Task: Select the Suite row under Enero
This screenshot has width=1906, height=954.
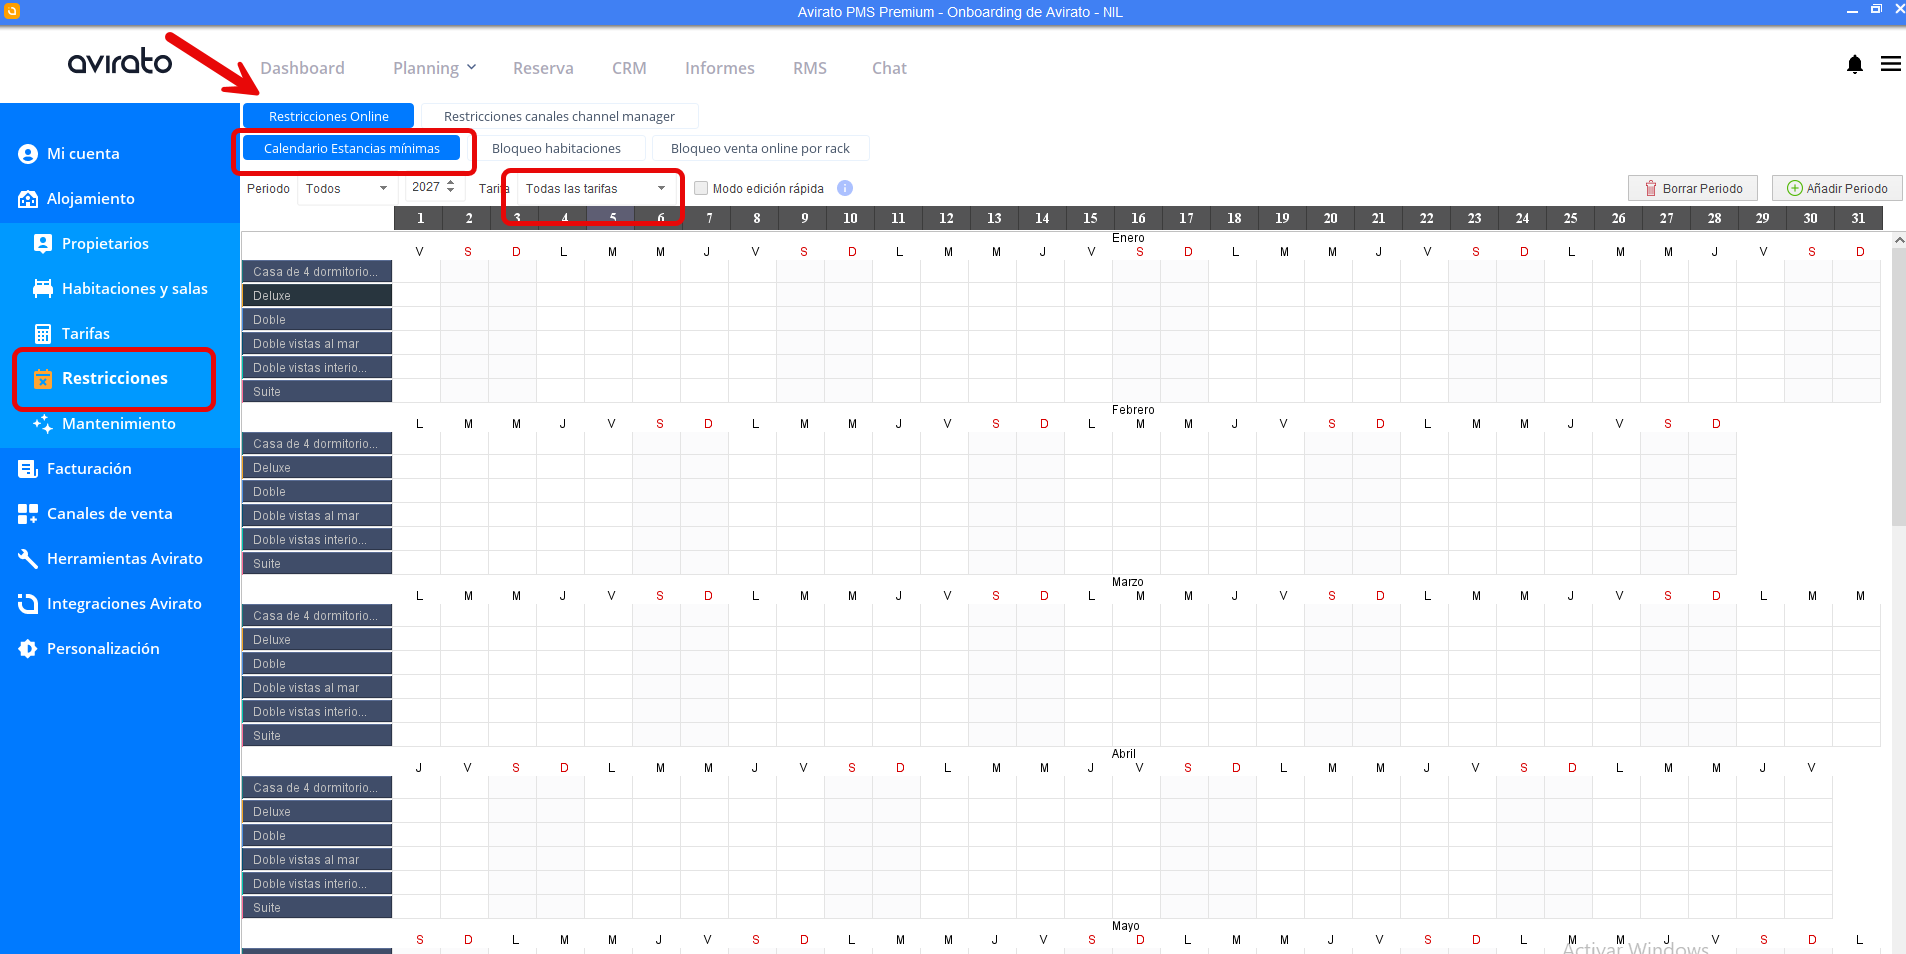Action: (x=317, y=392)
